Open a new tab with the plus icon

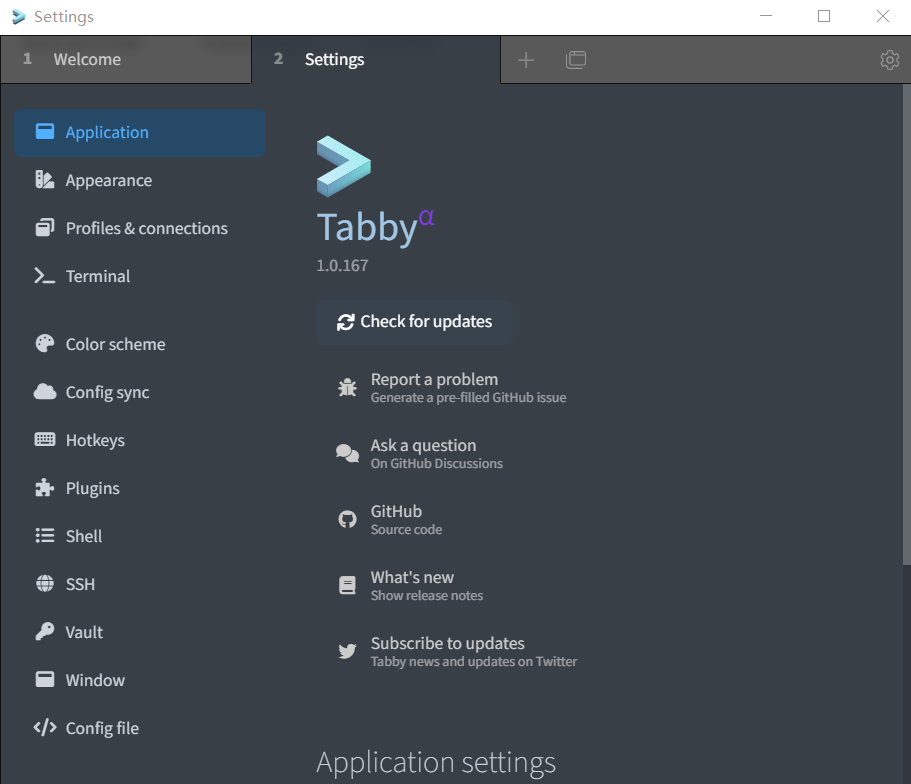click(x=526, y=60)
